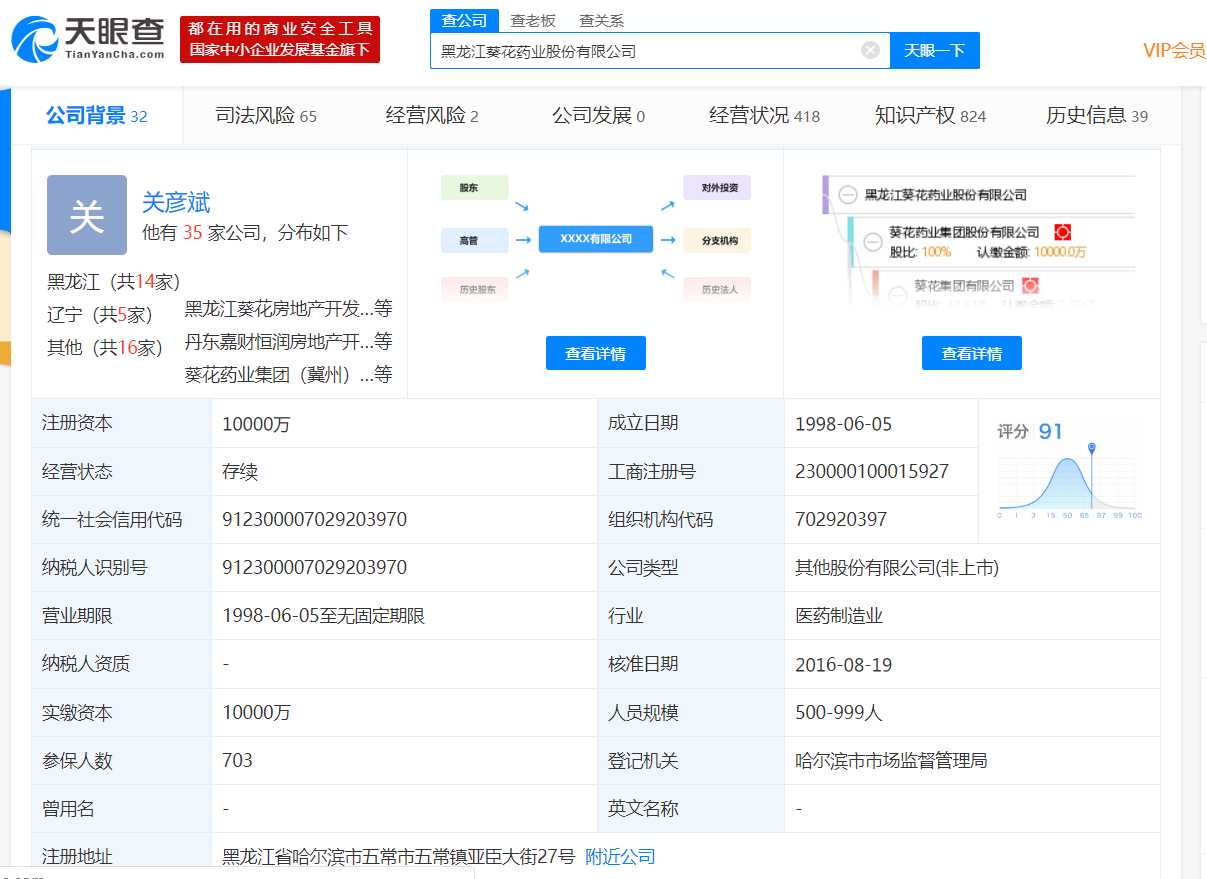Collapse 葵花药业集团股份有限公司 tree node
Image resolution: width=1207 pixels, height=879 pixels.
point(872,241)
